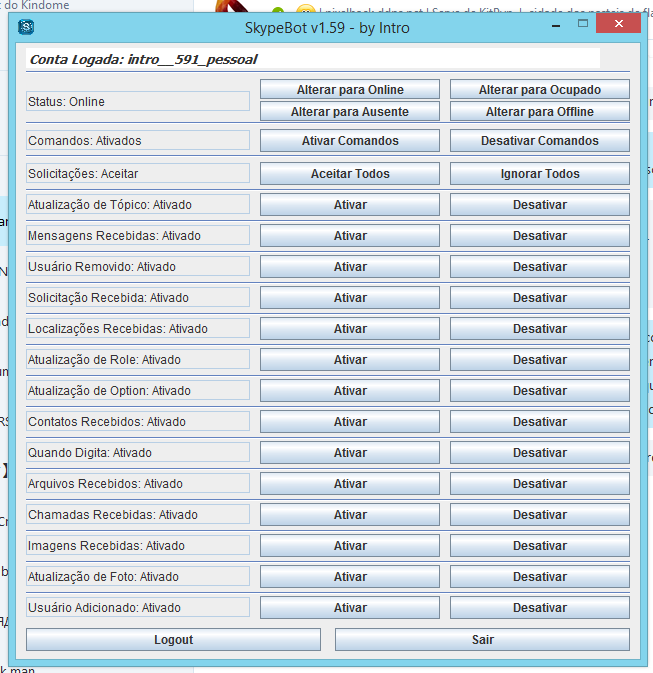Ativar Localizações Recebidas
Viewport: 653px width, 673px height.
click(350, 328)
